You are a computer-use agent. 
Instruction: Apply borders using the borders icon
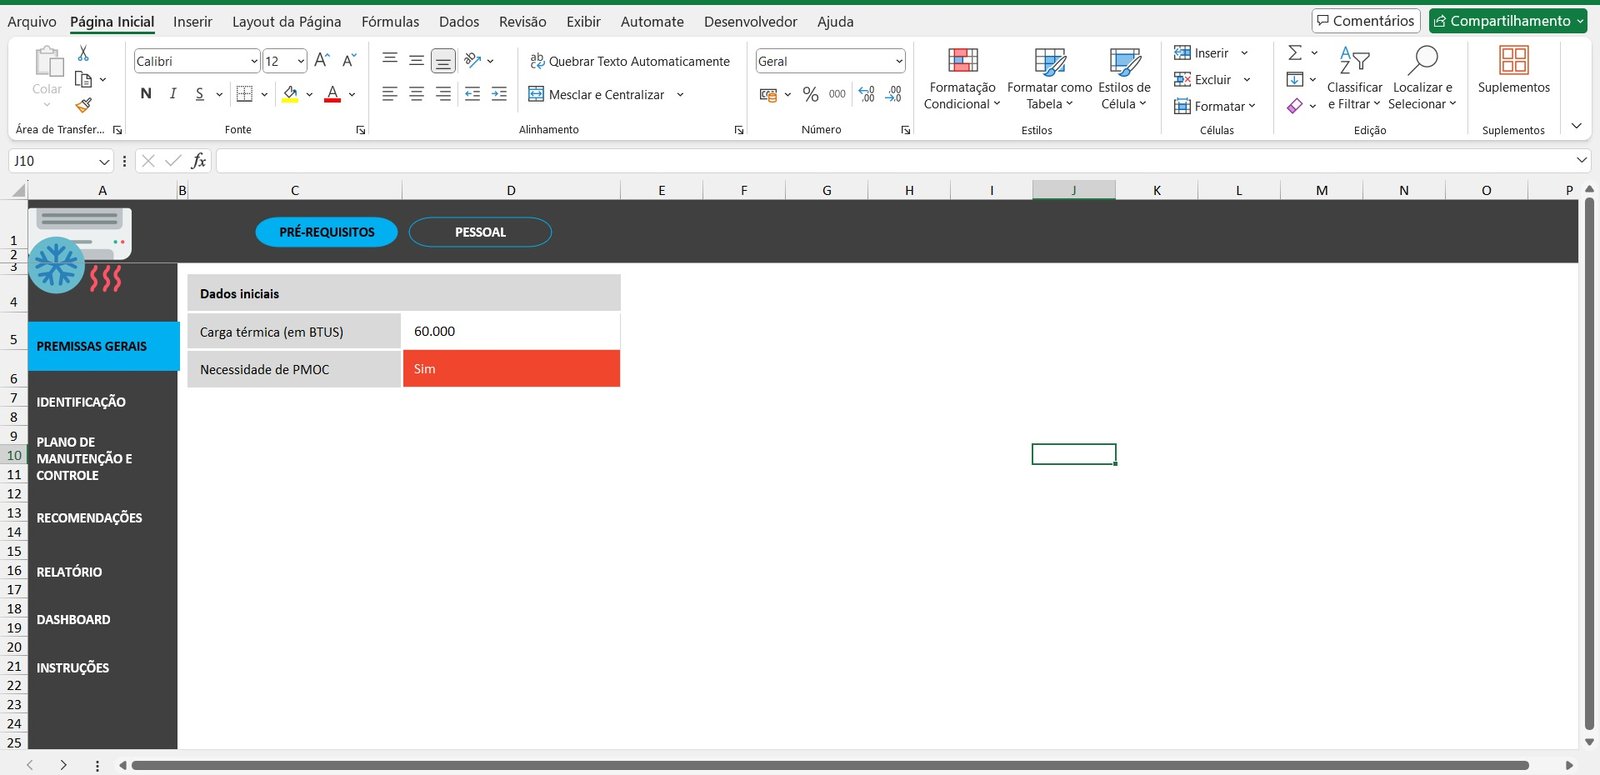coord(244,94)
